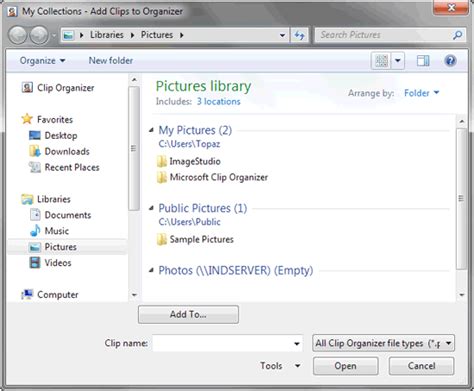Click the Clip Organizer icon in sidebar

[27, 88]
